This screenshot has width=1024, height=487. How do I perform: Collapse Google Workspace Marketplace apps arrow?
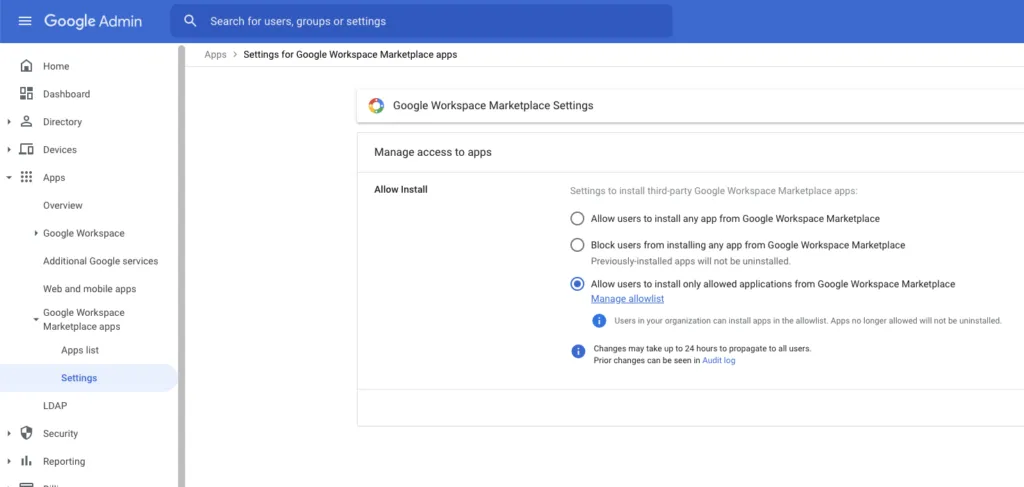click(36, 319)
